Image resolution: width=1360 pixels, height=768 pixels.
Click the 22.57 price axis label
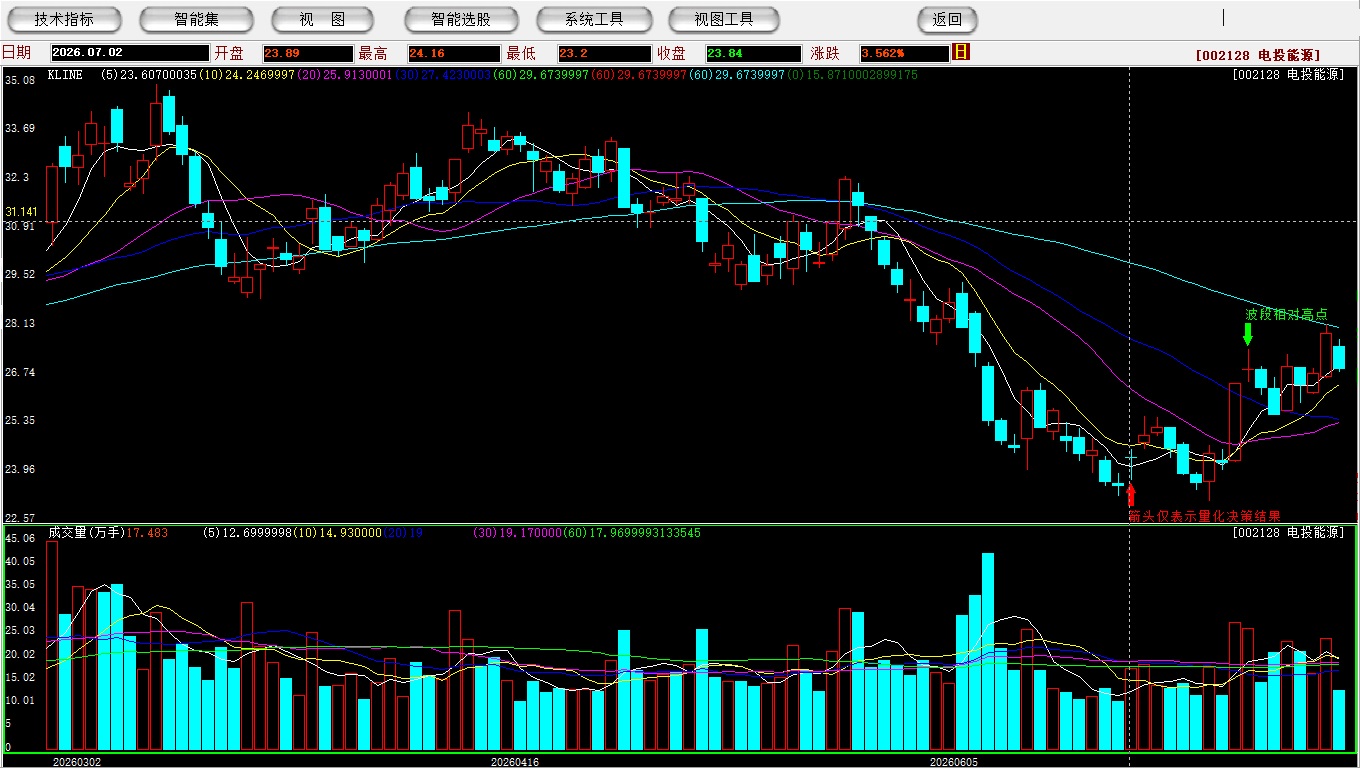coord(19,518)
